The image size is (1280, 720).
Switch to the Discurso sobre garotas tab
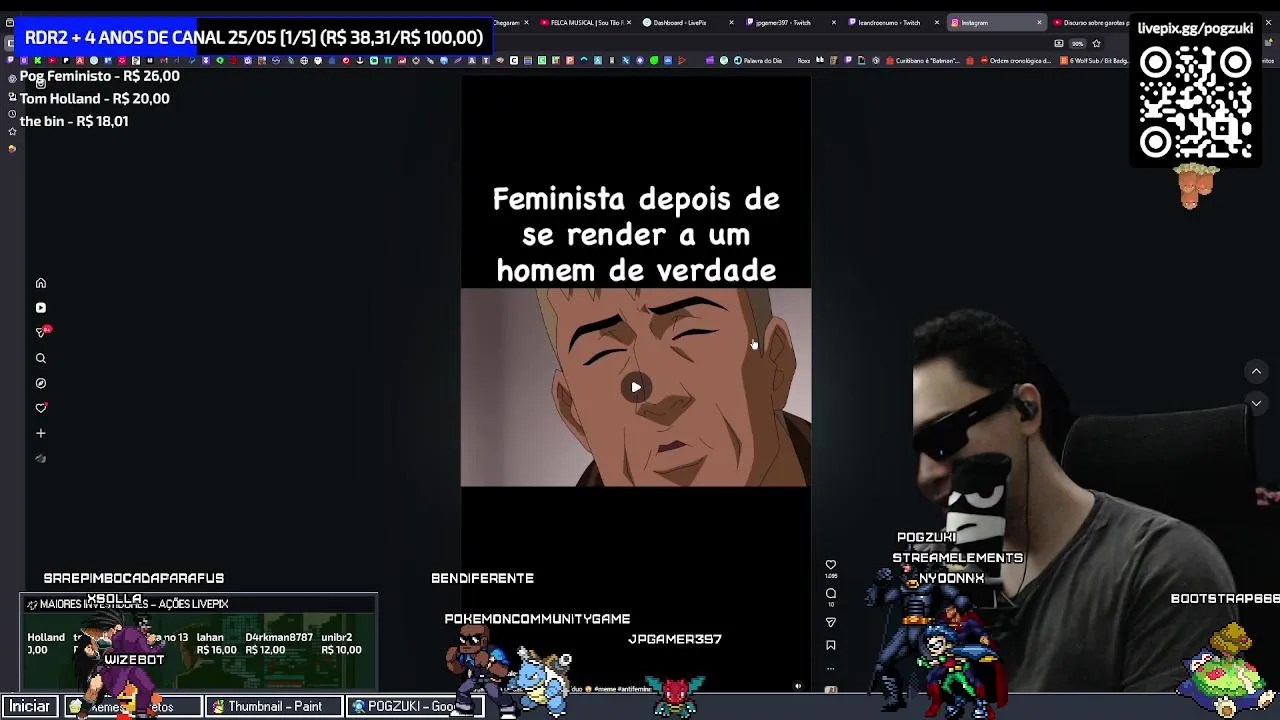1092,22
